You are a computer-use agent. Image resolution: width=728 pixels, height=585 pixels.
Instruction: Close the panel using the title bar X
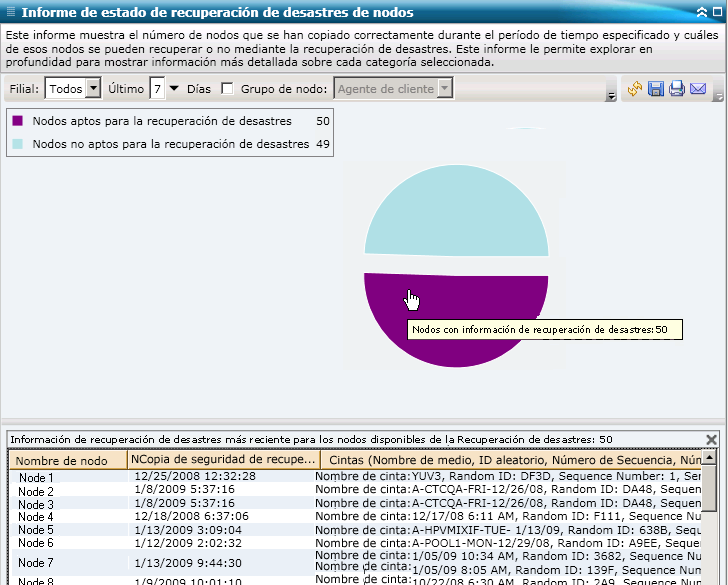click(717, 13)
